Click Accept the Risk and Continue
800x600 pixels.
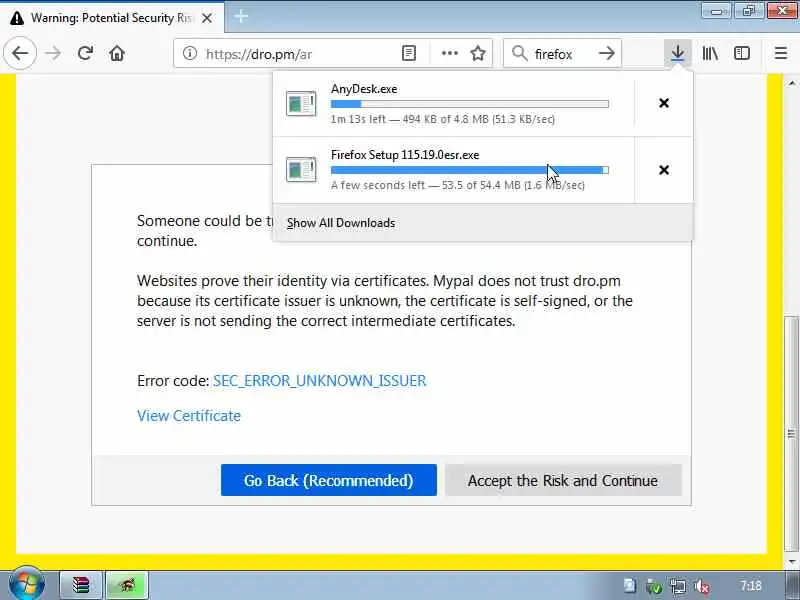pyautogui.click(x=563, y=480)
